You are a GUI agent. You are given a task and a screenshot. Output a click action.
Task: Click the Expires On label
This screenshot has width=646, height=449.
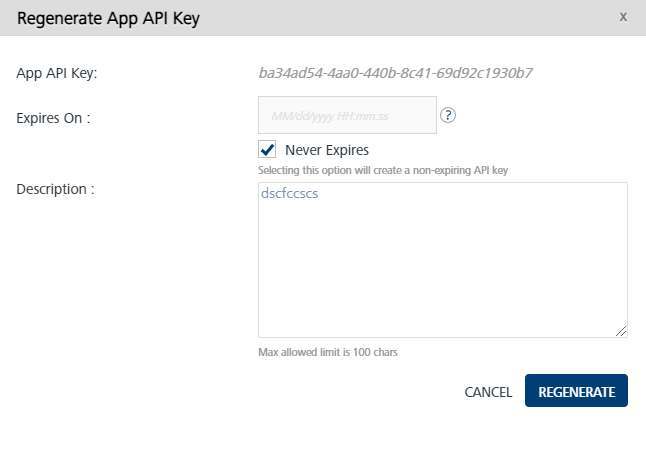click(54, 117)
